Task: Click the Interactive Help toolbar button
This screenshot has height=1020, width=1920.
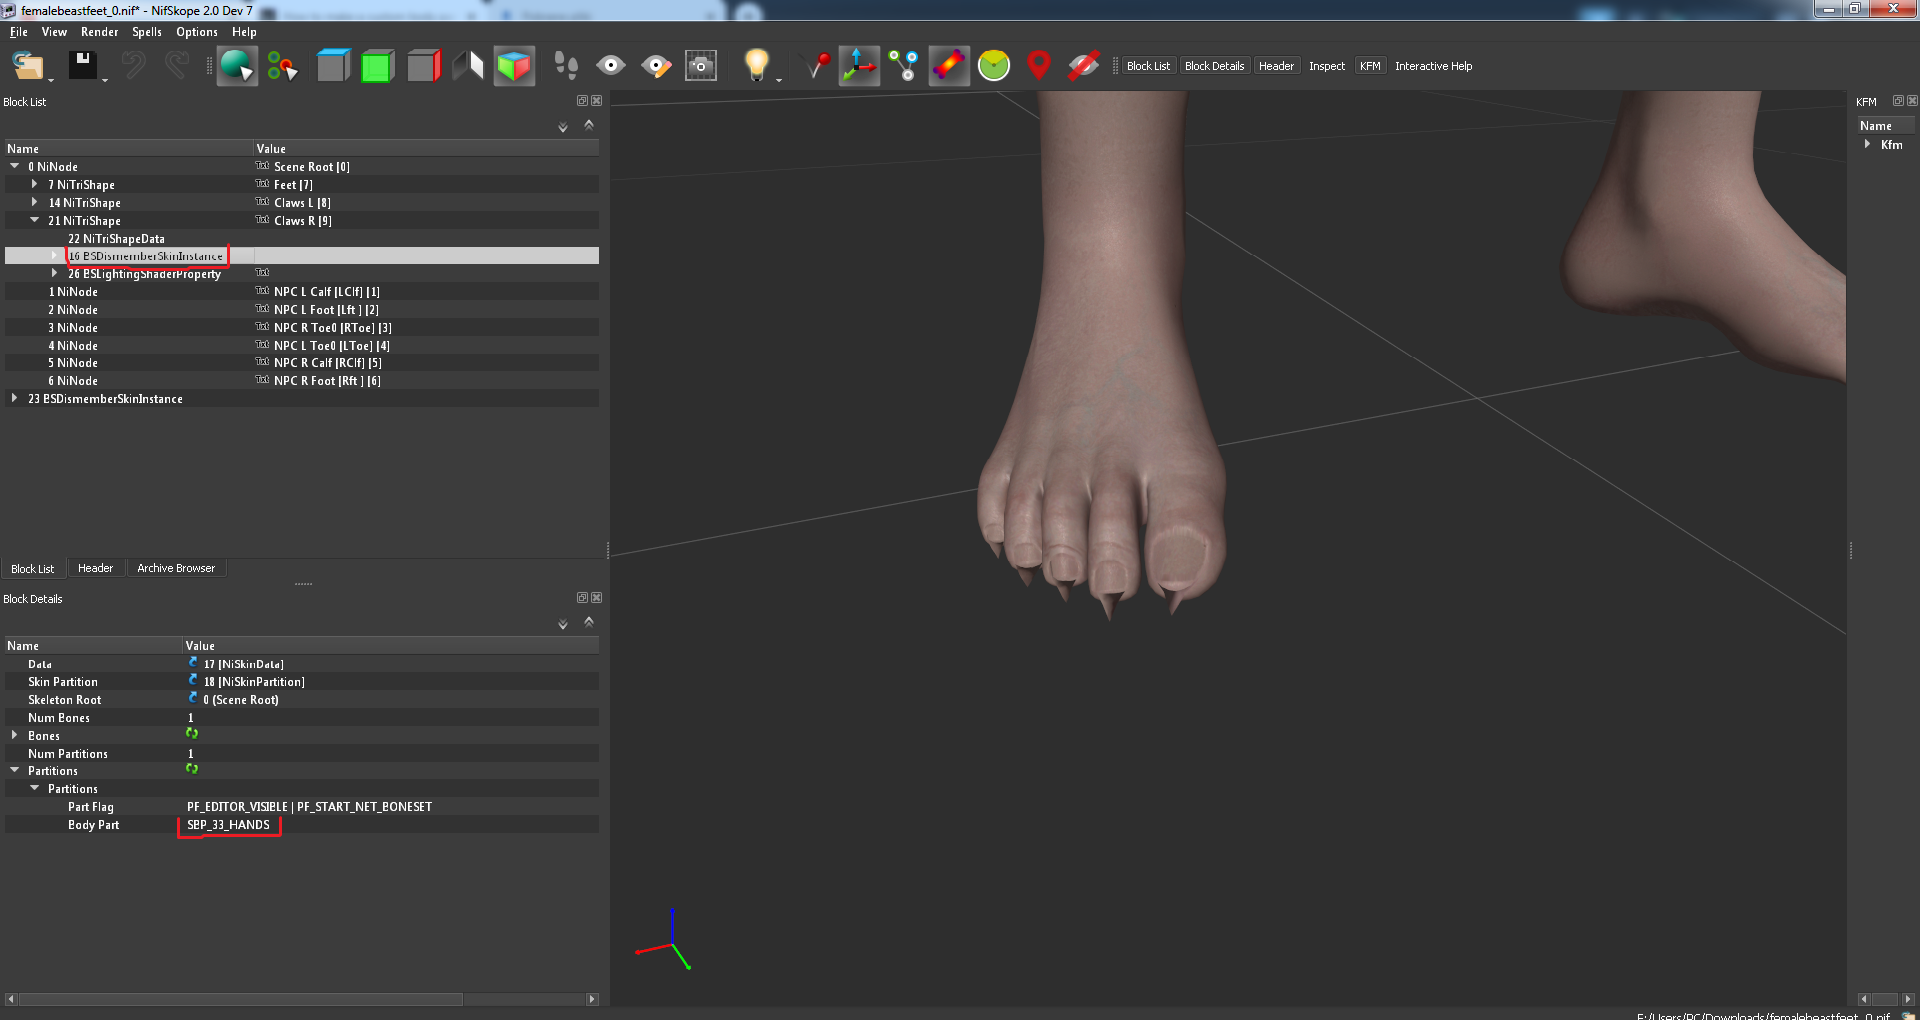Action: tap(1433, 66)
